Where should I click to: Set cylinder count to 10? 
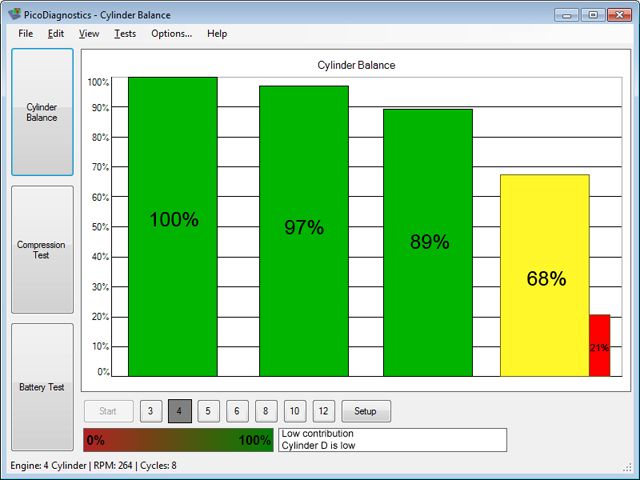point(294,411)
